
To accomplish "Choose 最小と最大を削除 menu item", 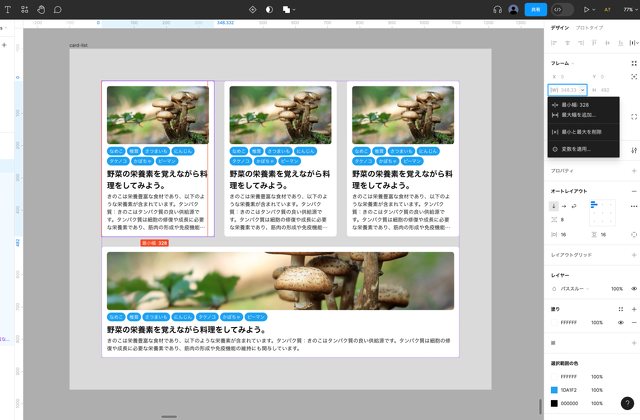I will pos(581,132).
